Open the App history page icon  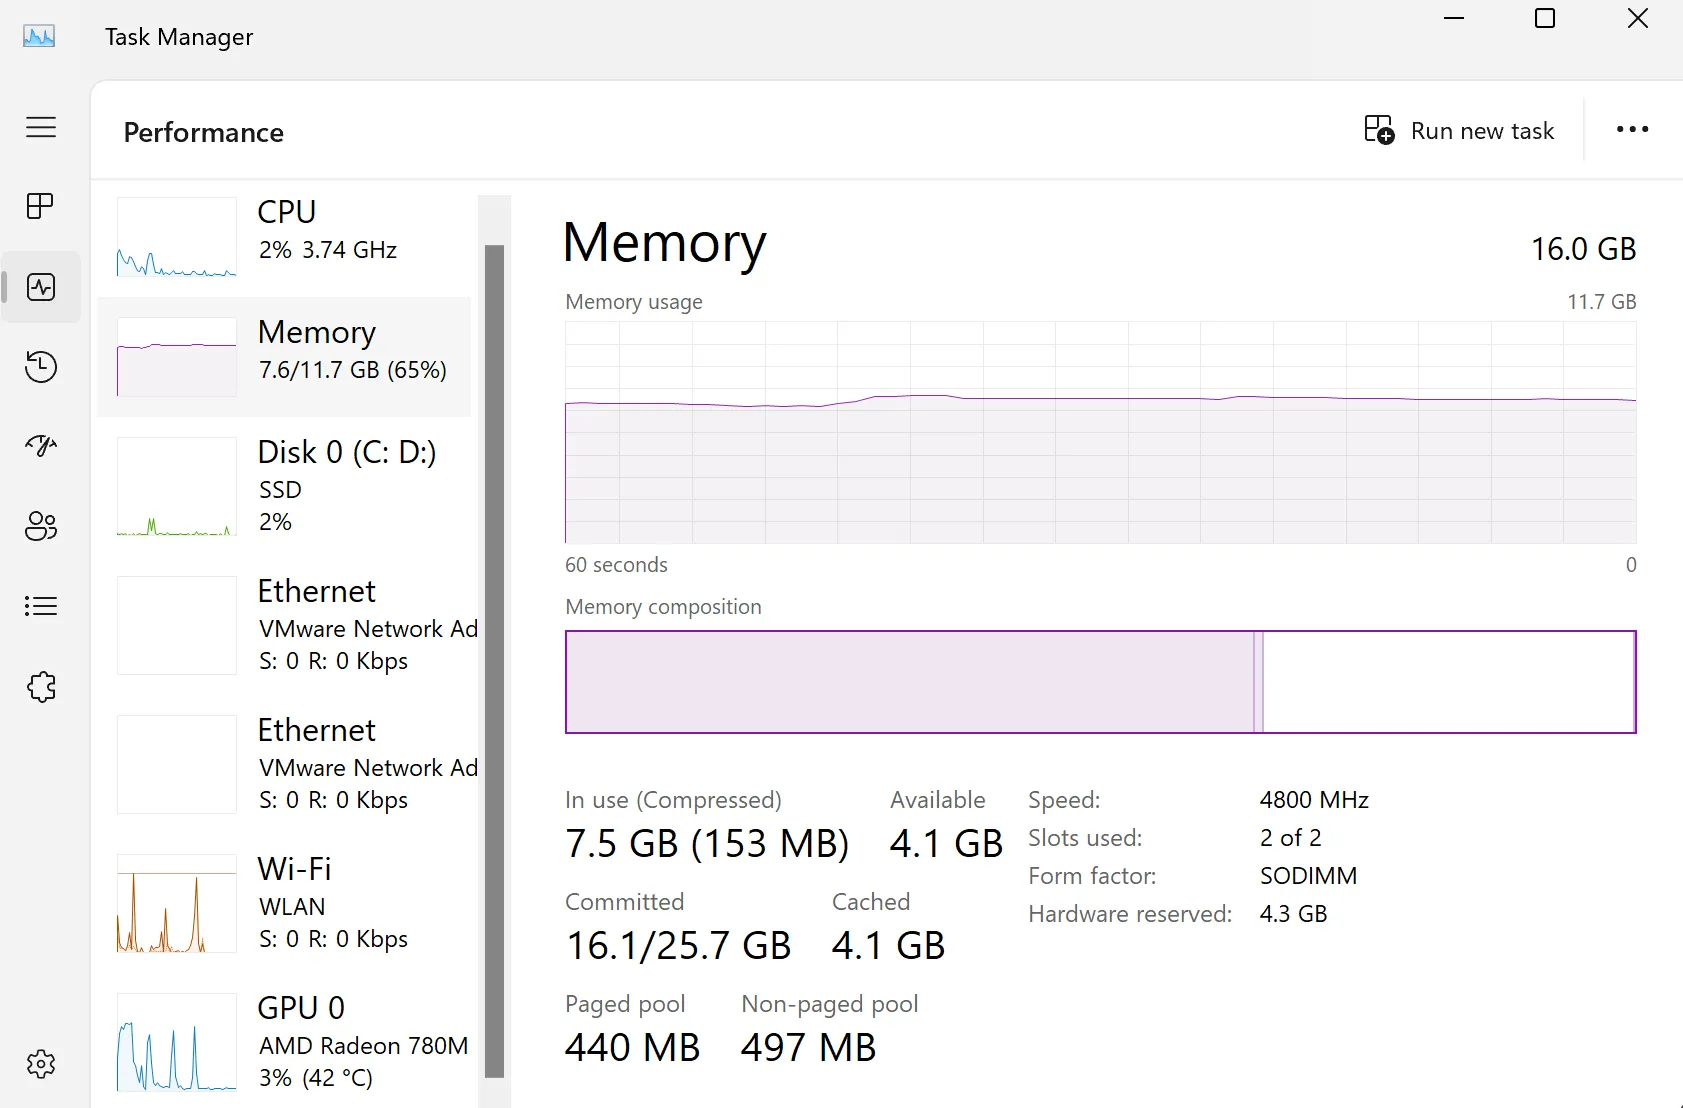pyautogui.click(x=41, y=367)
